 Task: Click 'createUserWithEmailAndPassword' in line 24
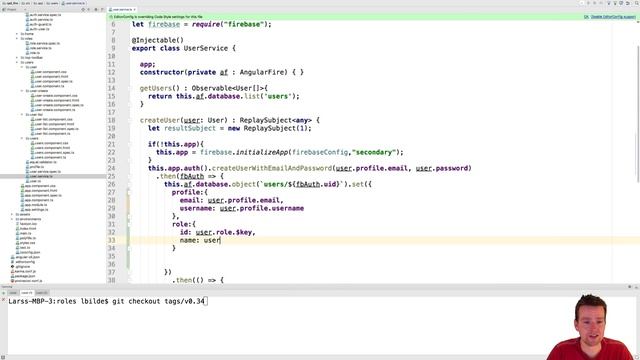(x=272, y=168)
